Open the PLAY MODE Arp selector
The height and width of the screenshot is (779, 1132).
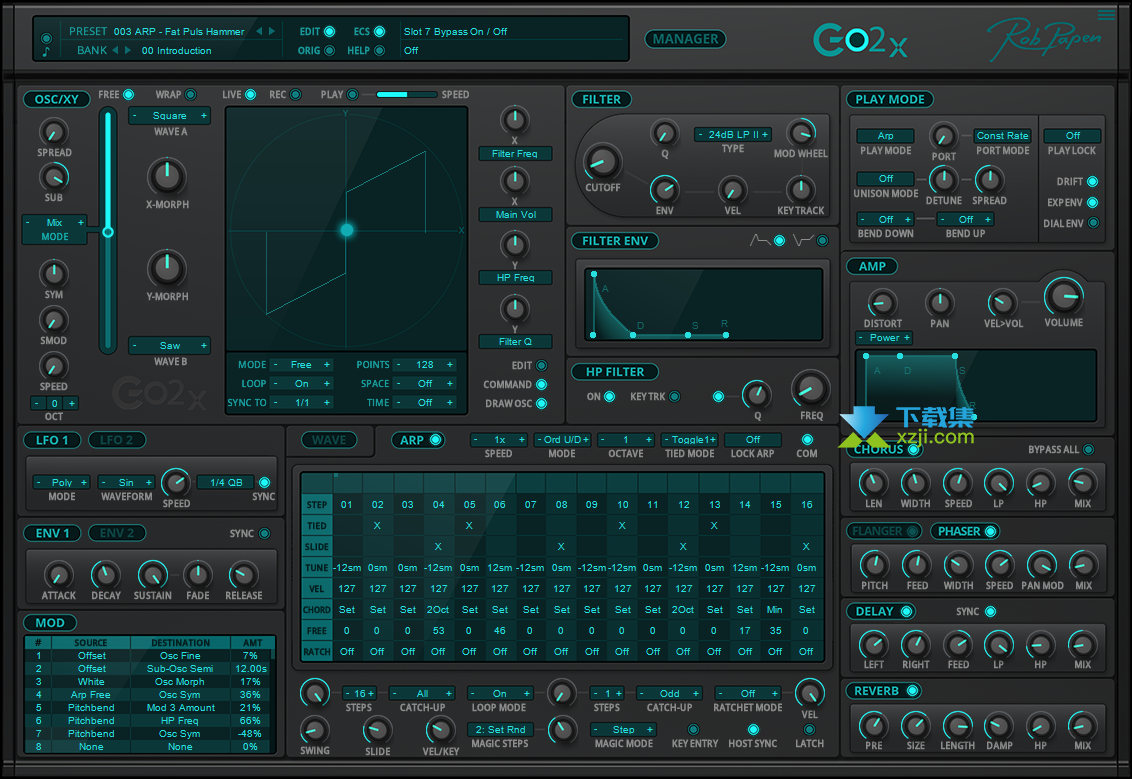885,136
